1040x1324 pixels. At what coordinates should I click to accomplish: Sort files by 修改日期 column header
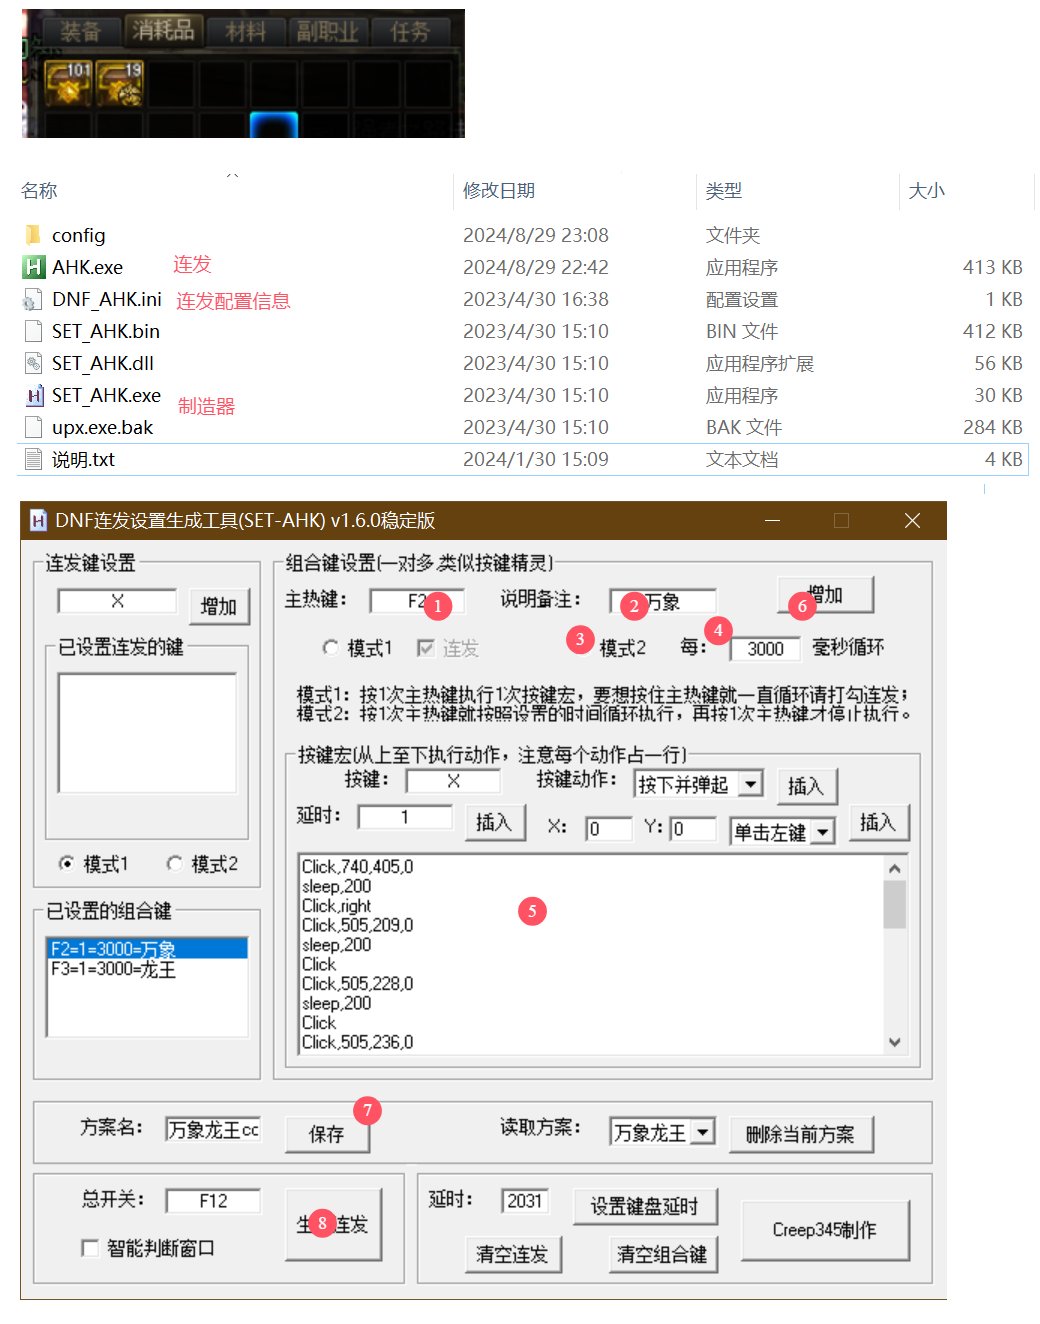point(498,191)
